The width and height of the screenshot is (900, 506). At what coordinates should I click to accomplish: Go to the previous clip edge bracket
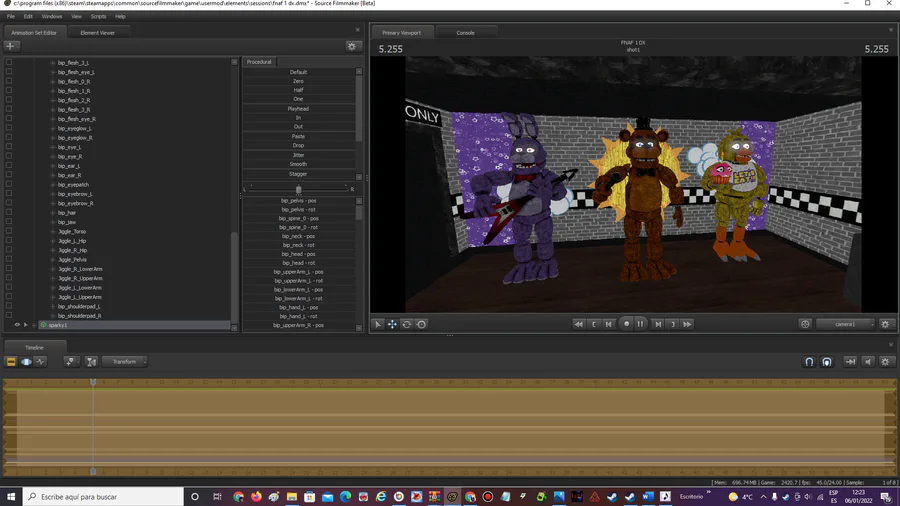click(x=594, y=324)
